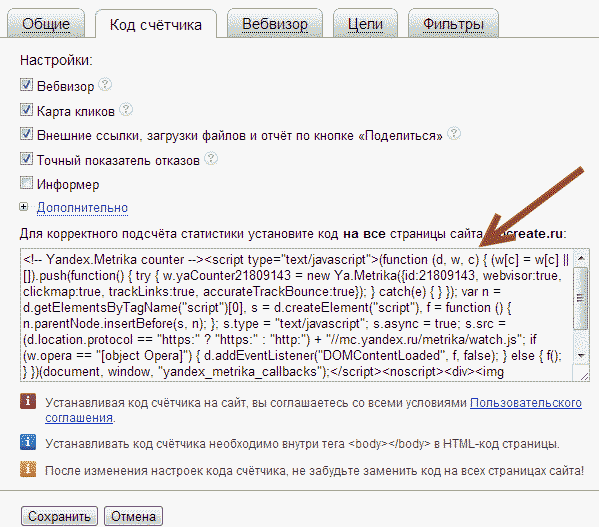599x527 pixels.
Task: Click the code box scroll up arrow
Action: tap(581, 258)
